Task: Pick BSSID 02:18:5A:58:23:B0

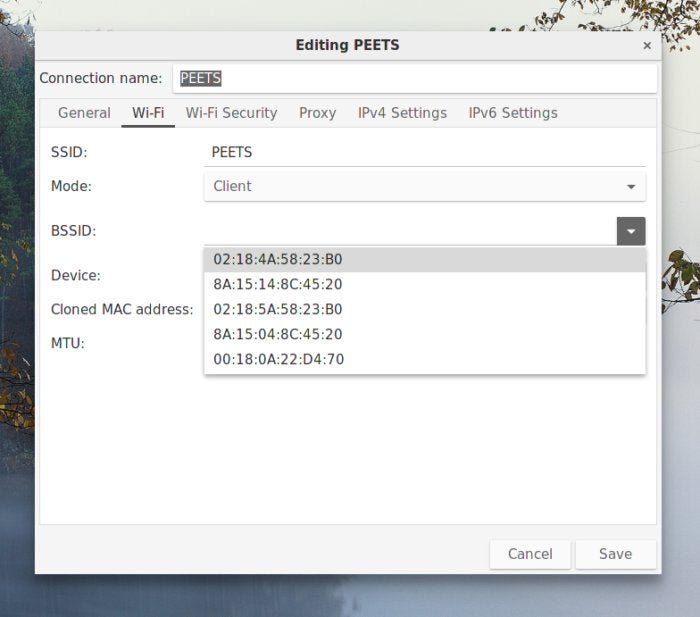Action: pyautogui.click(x=425, y=309)
